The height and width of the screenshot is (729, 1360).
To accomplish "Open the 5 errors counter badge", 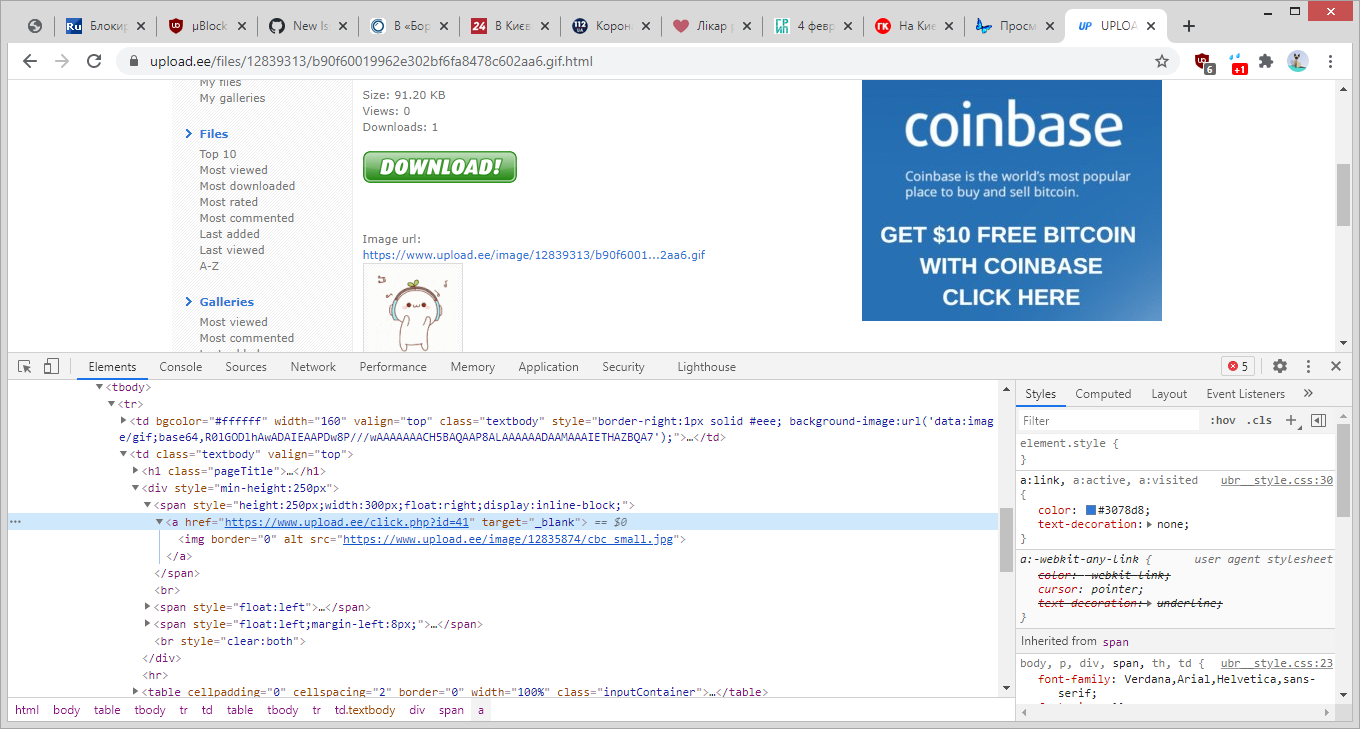I will point(1238,367).
